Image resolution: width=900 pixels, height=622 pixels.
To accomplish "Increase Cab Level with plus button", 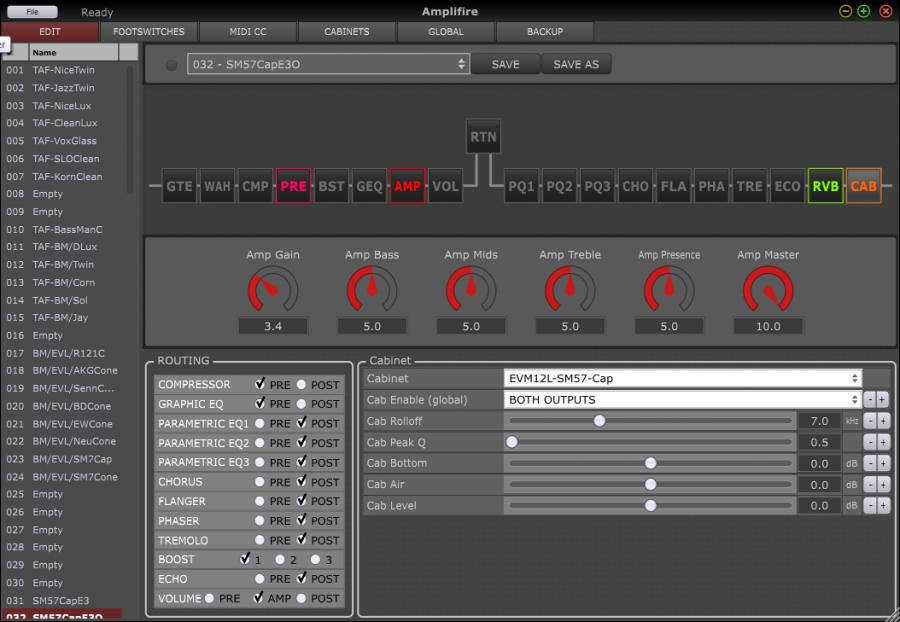I will click(883, 506).
